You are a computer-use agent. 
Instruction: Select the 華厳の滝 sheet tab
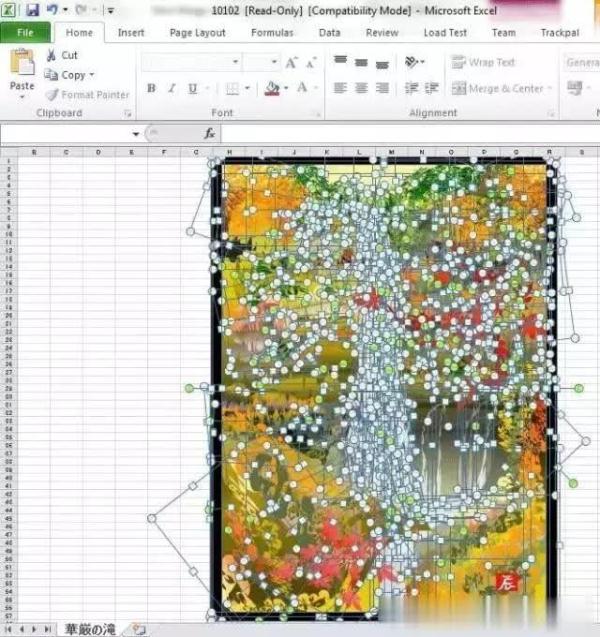(x=89, y=630)
